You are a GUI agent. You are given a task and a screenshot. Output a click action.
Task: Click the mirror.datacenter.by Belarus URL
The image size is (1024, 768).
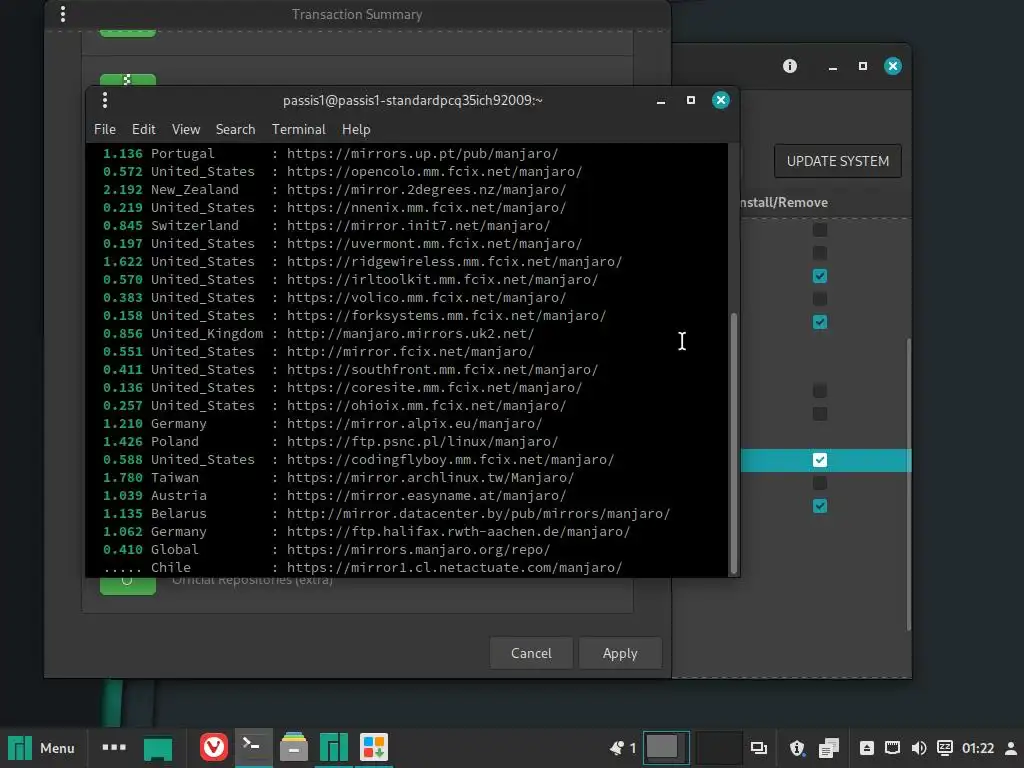478,513
